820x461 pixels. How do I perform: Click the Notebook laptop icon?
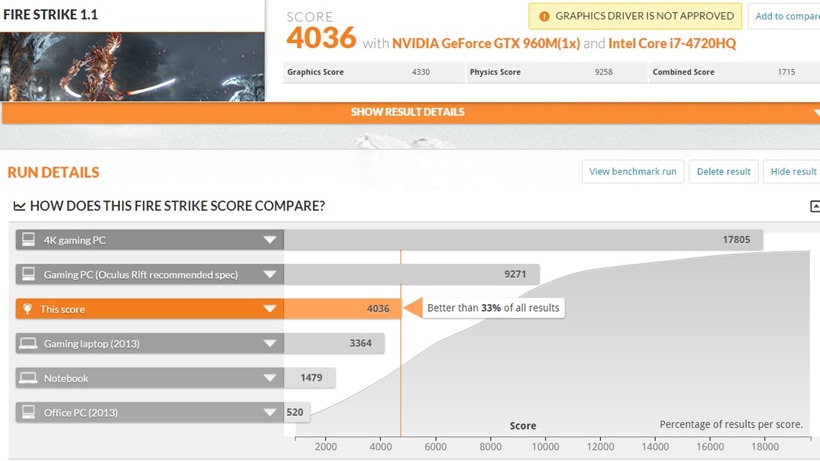tap(28, 378)
